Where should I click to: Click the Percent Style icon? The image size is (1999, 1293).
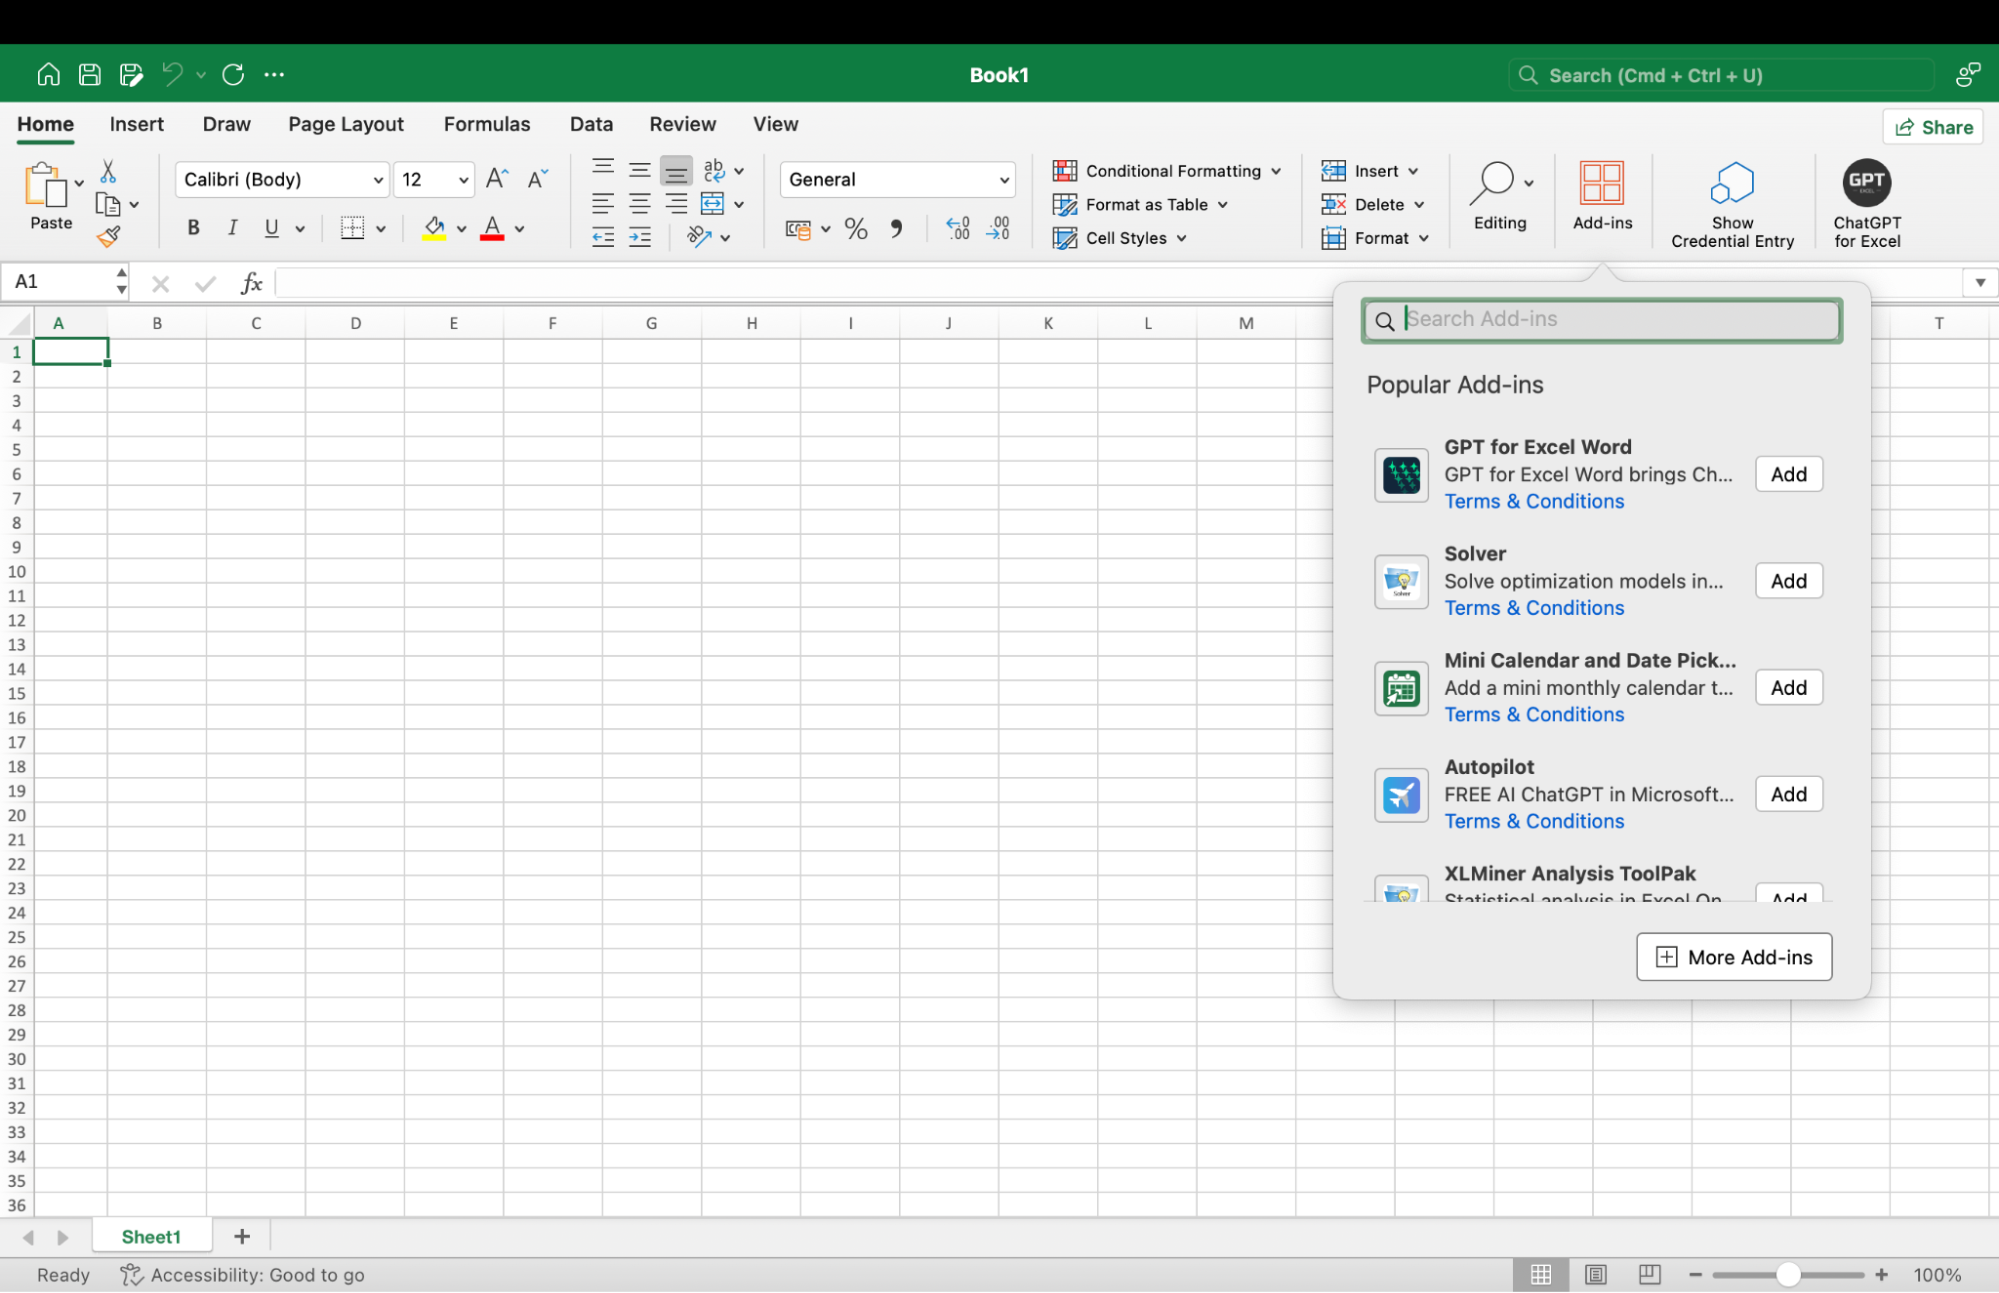pos(855,228)
